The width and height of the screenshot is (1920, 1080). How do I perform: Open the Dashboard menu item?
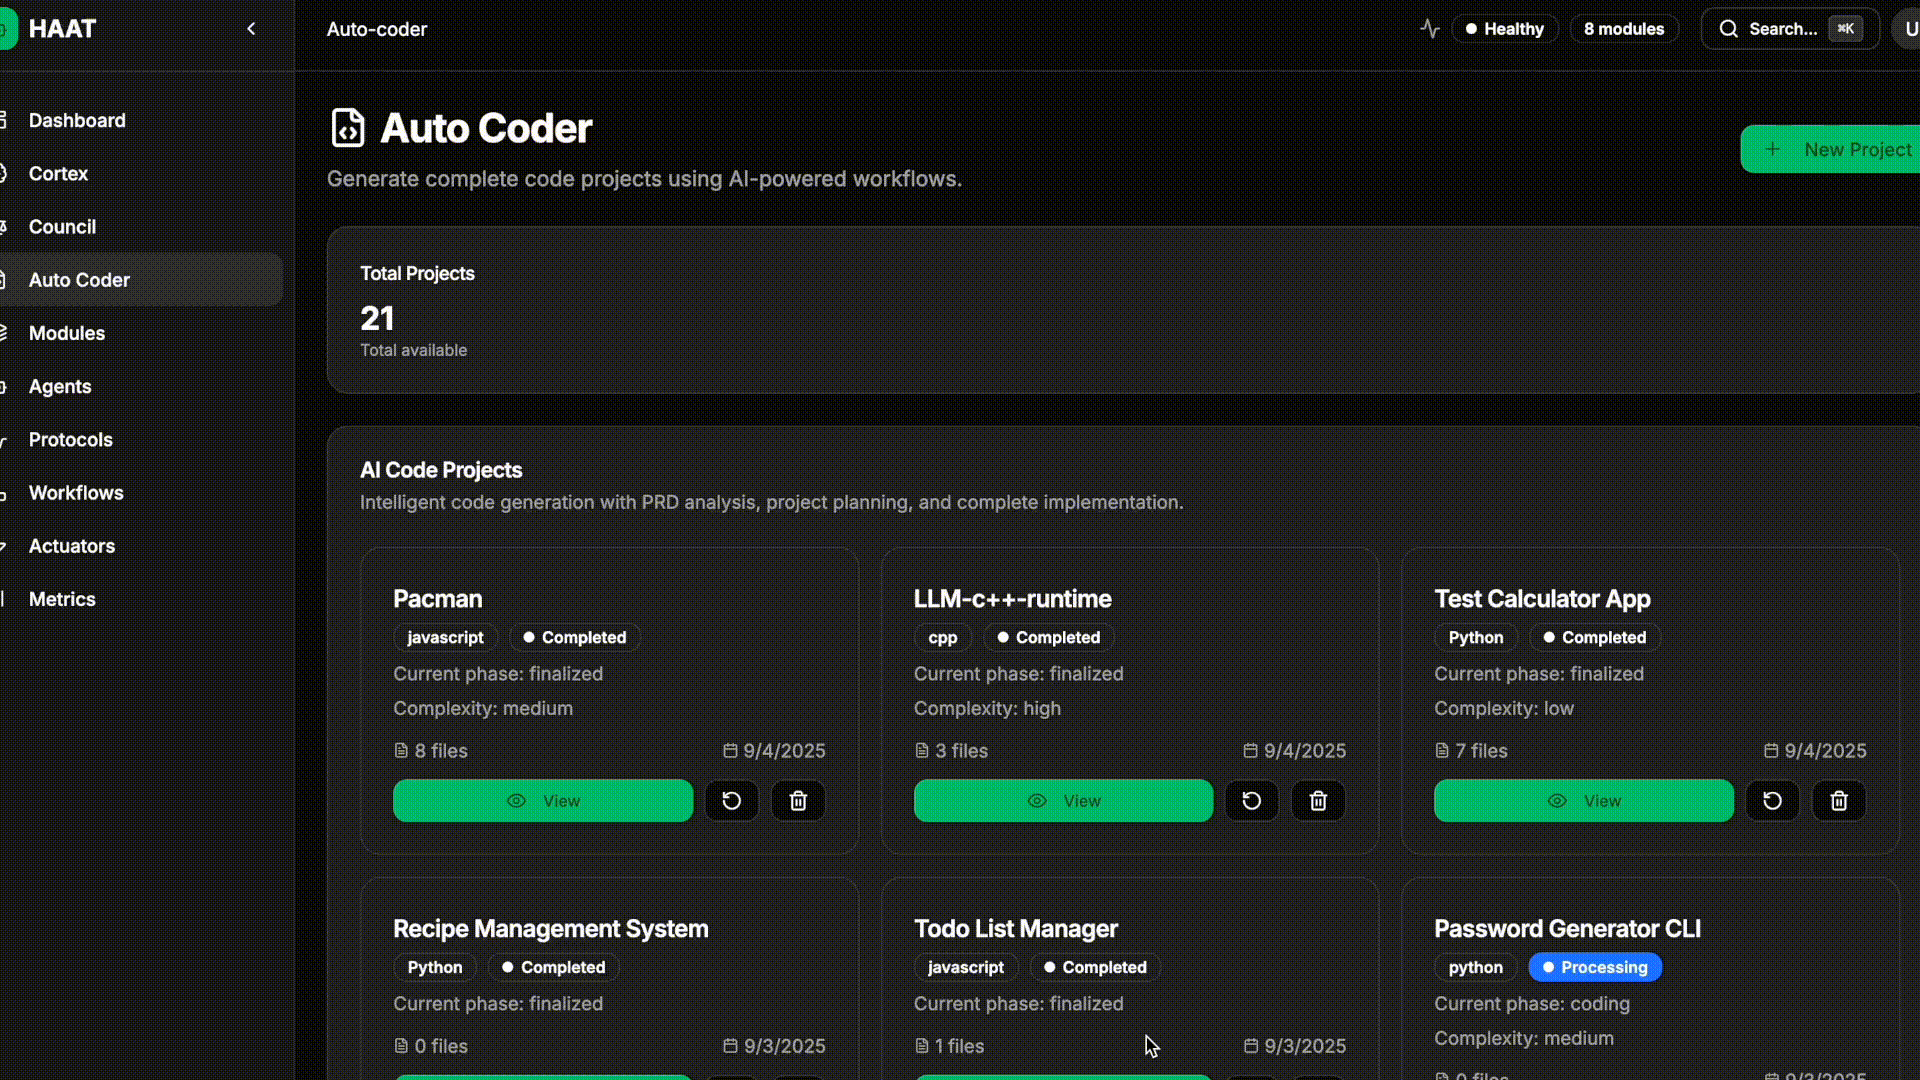(x=77, y=120)
